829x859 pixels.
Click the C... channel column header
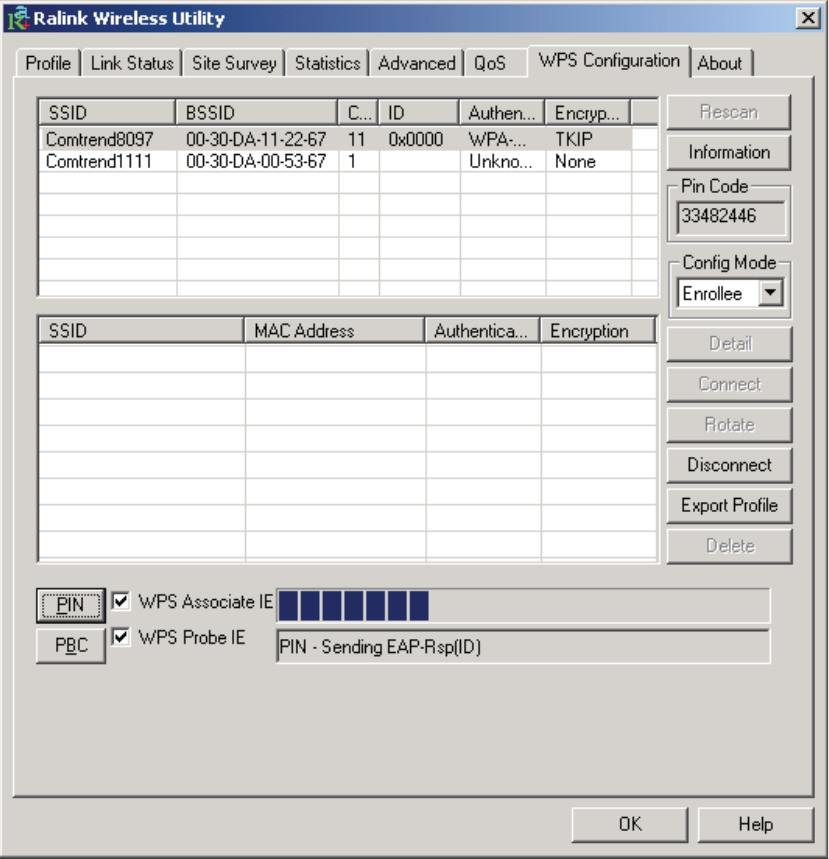(x=358, y=112)
